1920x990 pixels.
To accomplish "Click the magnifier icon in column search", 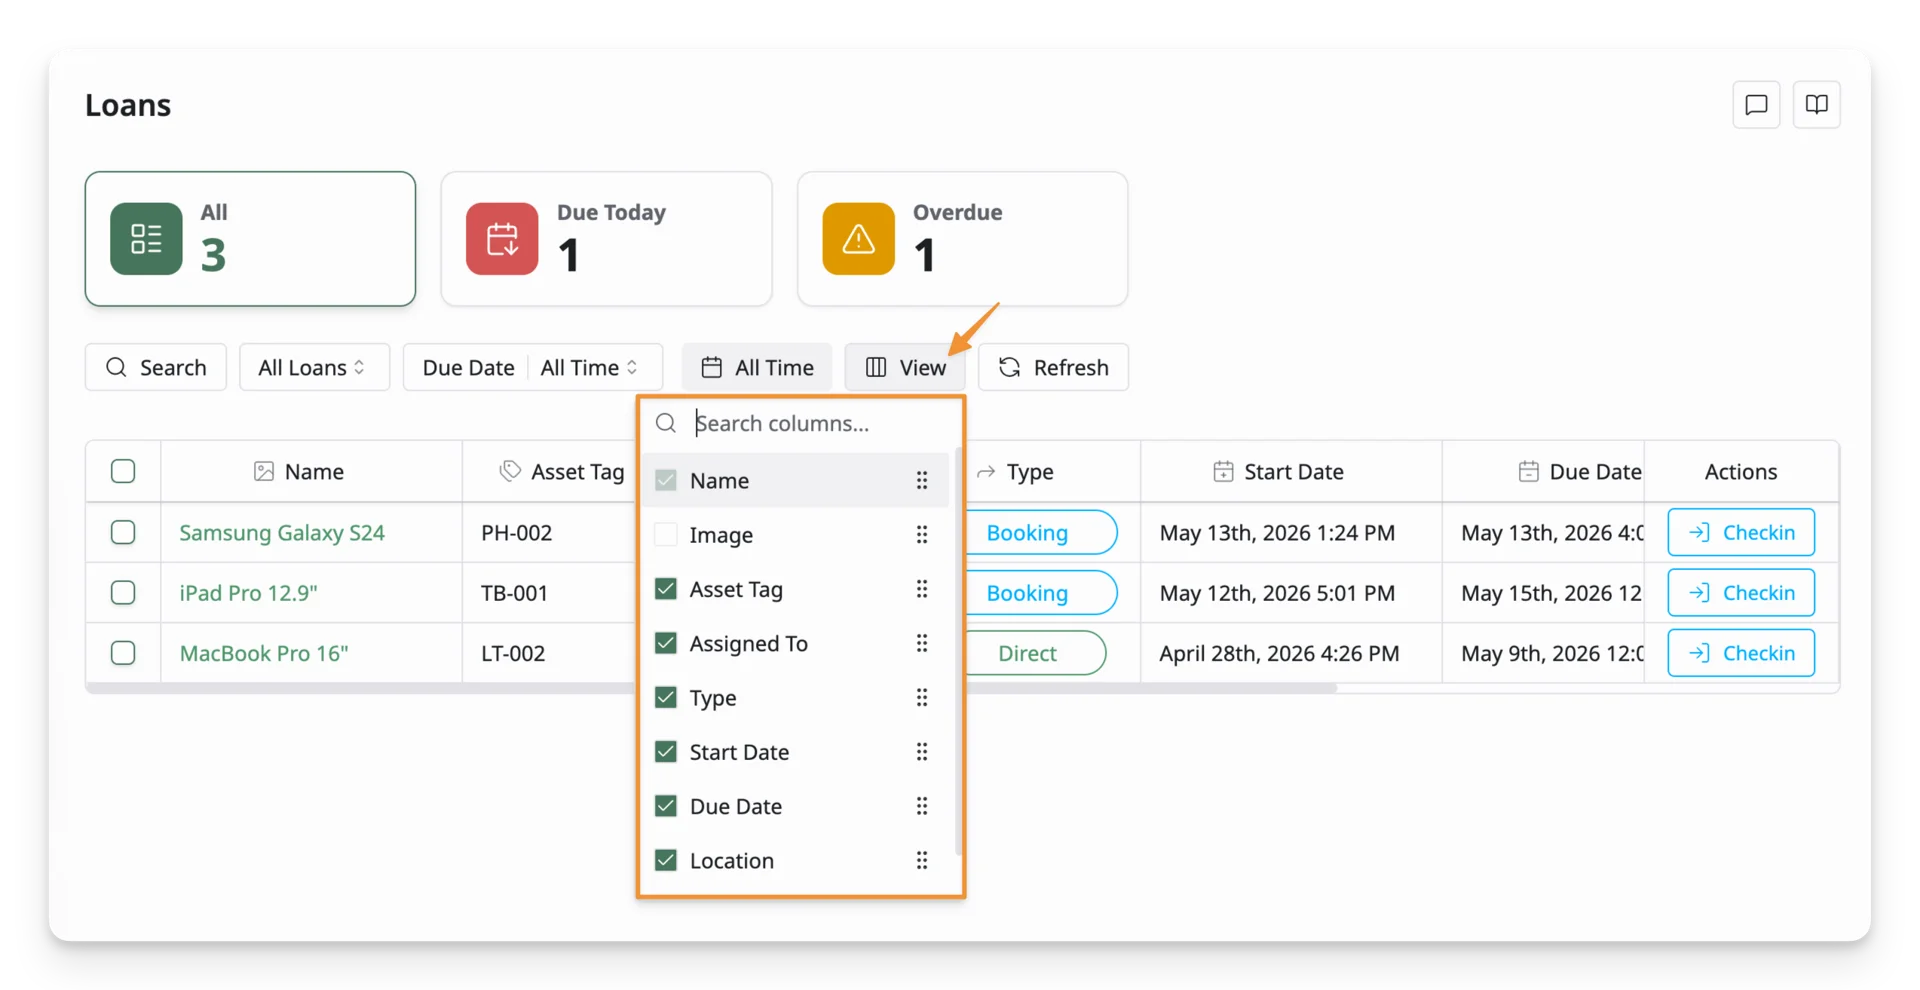I will [x=666, y=423].
